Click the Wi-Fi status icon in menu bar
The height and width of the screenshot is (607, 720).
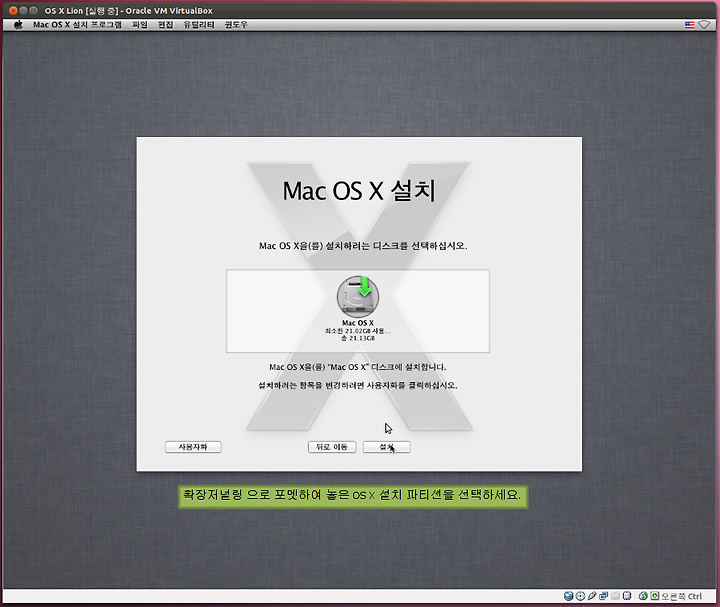704,25
